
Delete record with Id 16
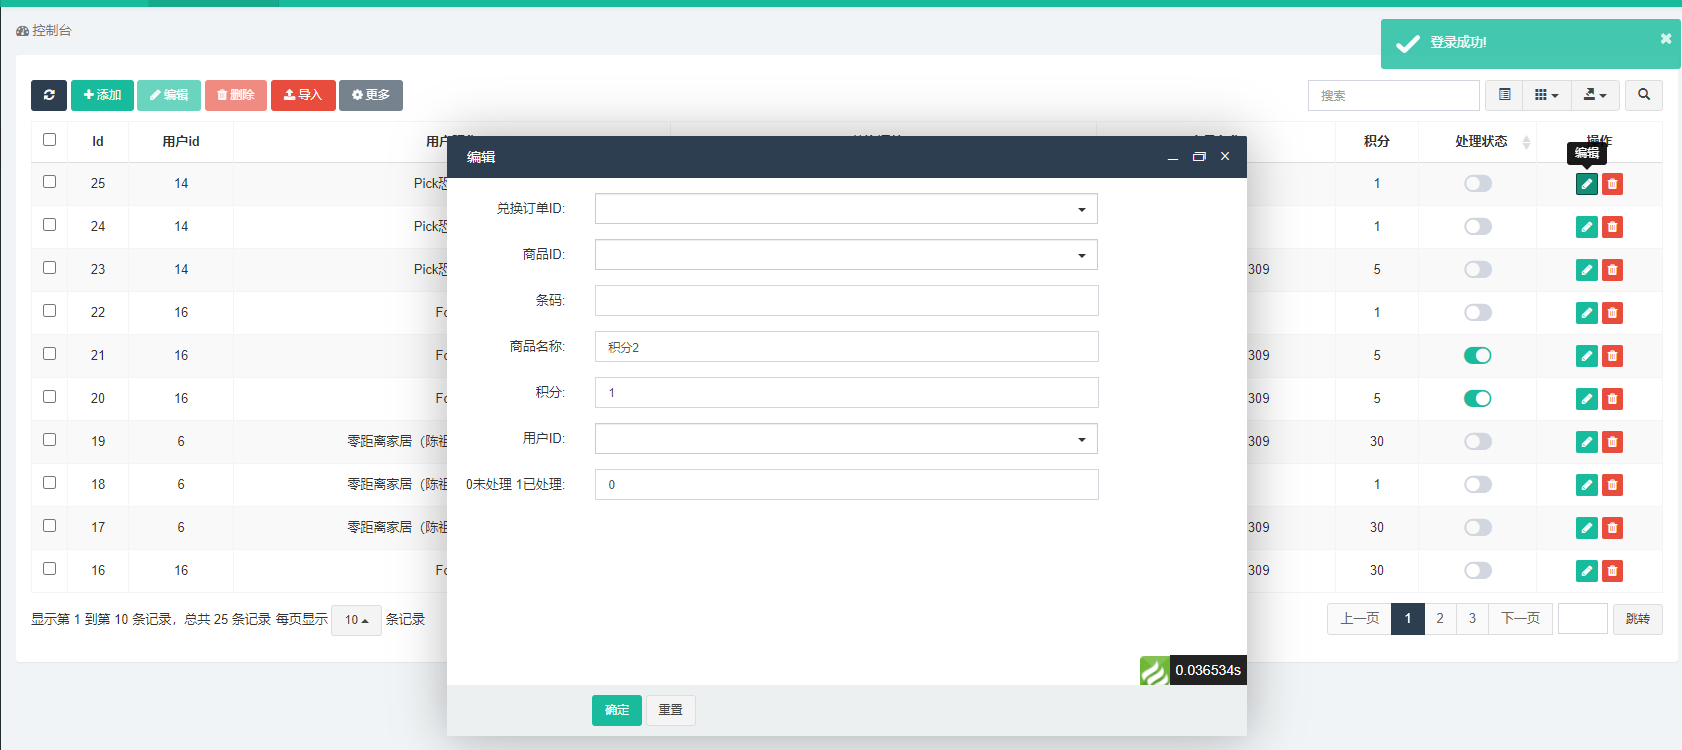click(x=1612, y=571)
